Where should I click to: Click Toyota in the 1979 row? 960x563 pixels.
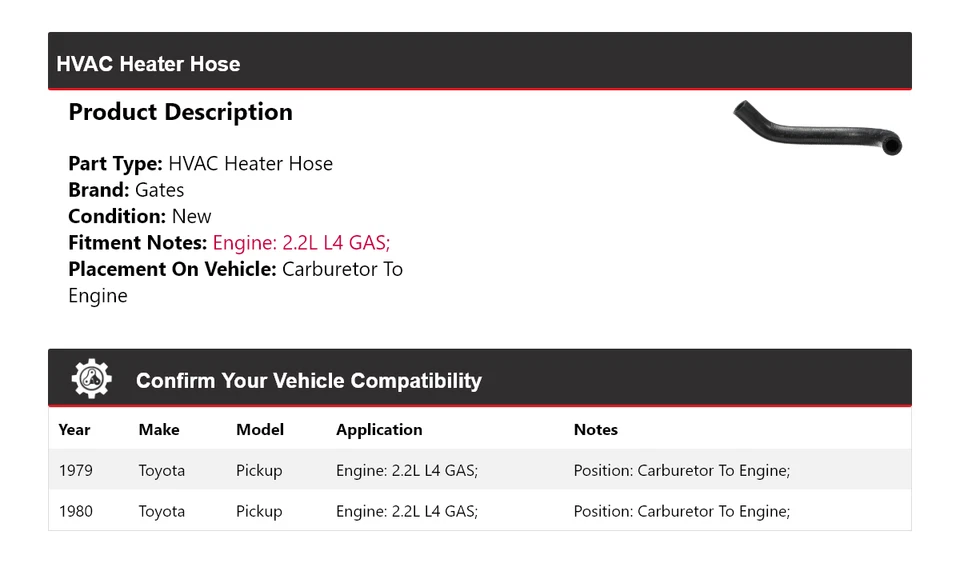161,470
